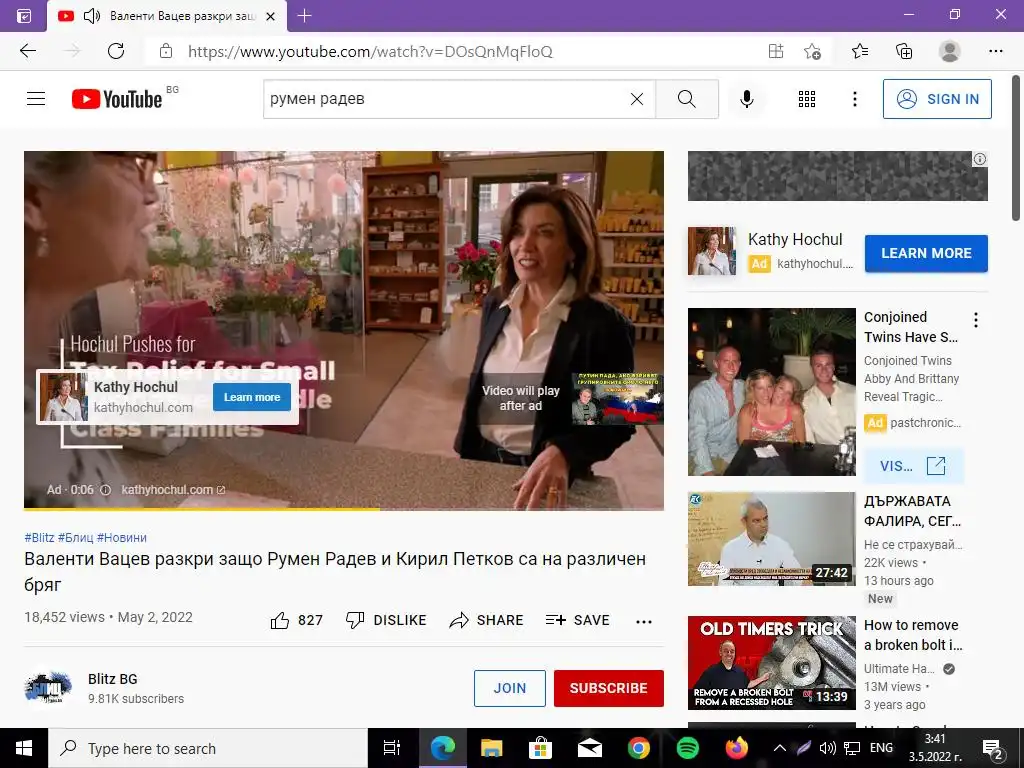The image size is (1024, 768).
Task: Add this page to favorites star-plus icon
Action: 812,51
